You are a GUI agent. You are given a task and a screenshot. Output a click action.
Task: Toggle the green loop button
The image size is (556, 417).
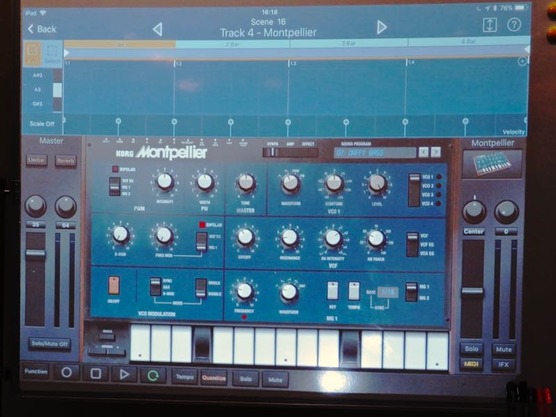click(x=153, y=376)
